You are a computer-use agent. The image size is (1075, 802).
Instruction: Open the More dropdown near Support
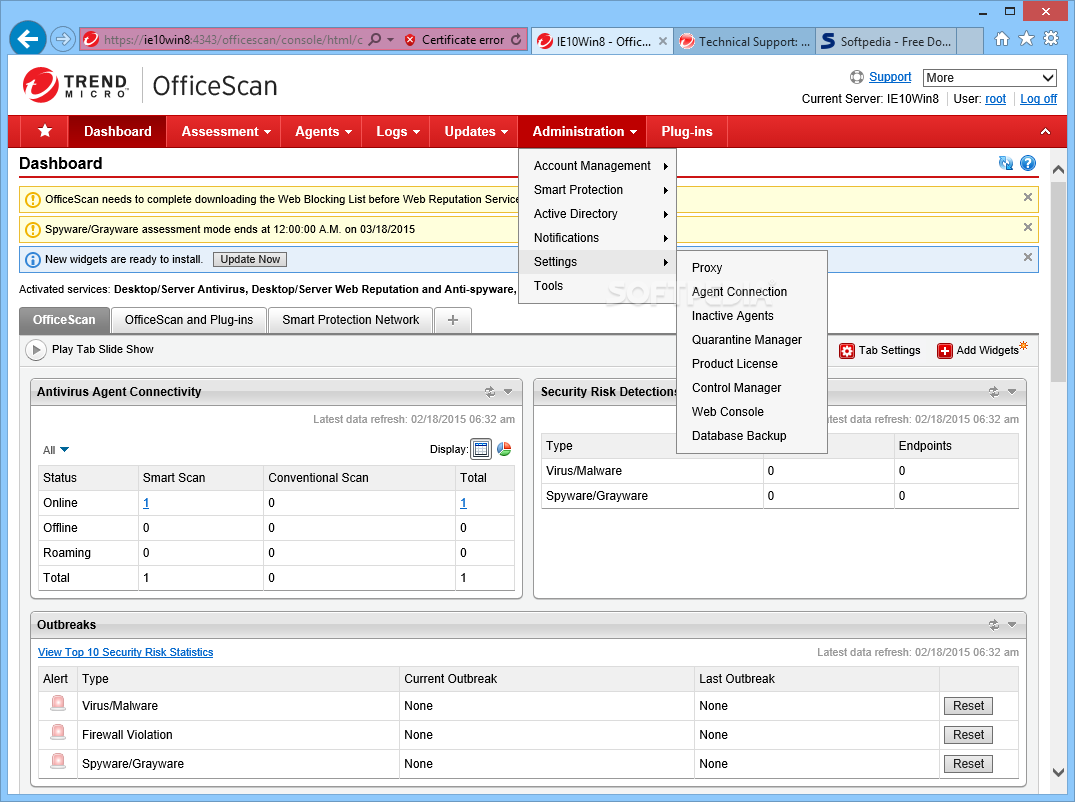tap(989, 77)
